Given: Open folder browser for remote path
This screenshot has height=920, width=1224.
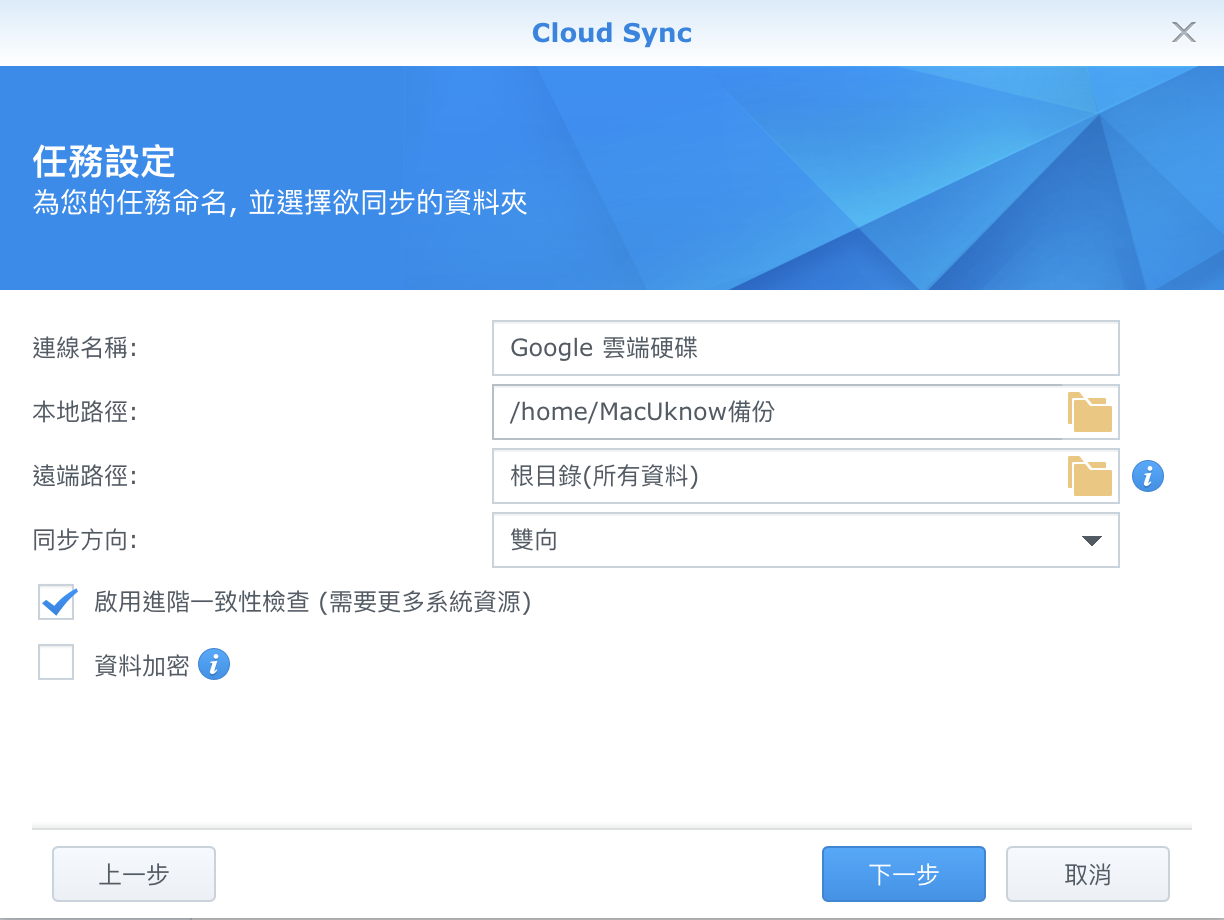Looking at the screenshot, I should coord(1090,476).
